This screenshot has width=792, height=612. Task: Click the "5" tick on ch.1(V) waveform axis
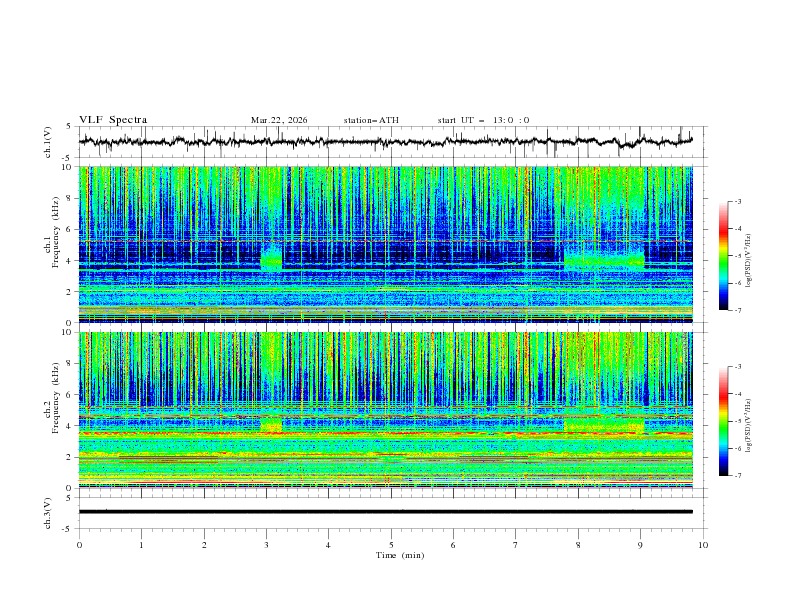pyautogui.click(x=69, y=127)
